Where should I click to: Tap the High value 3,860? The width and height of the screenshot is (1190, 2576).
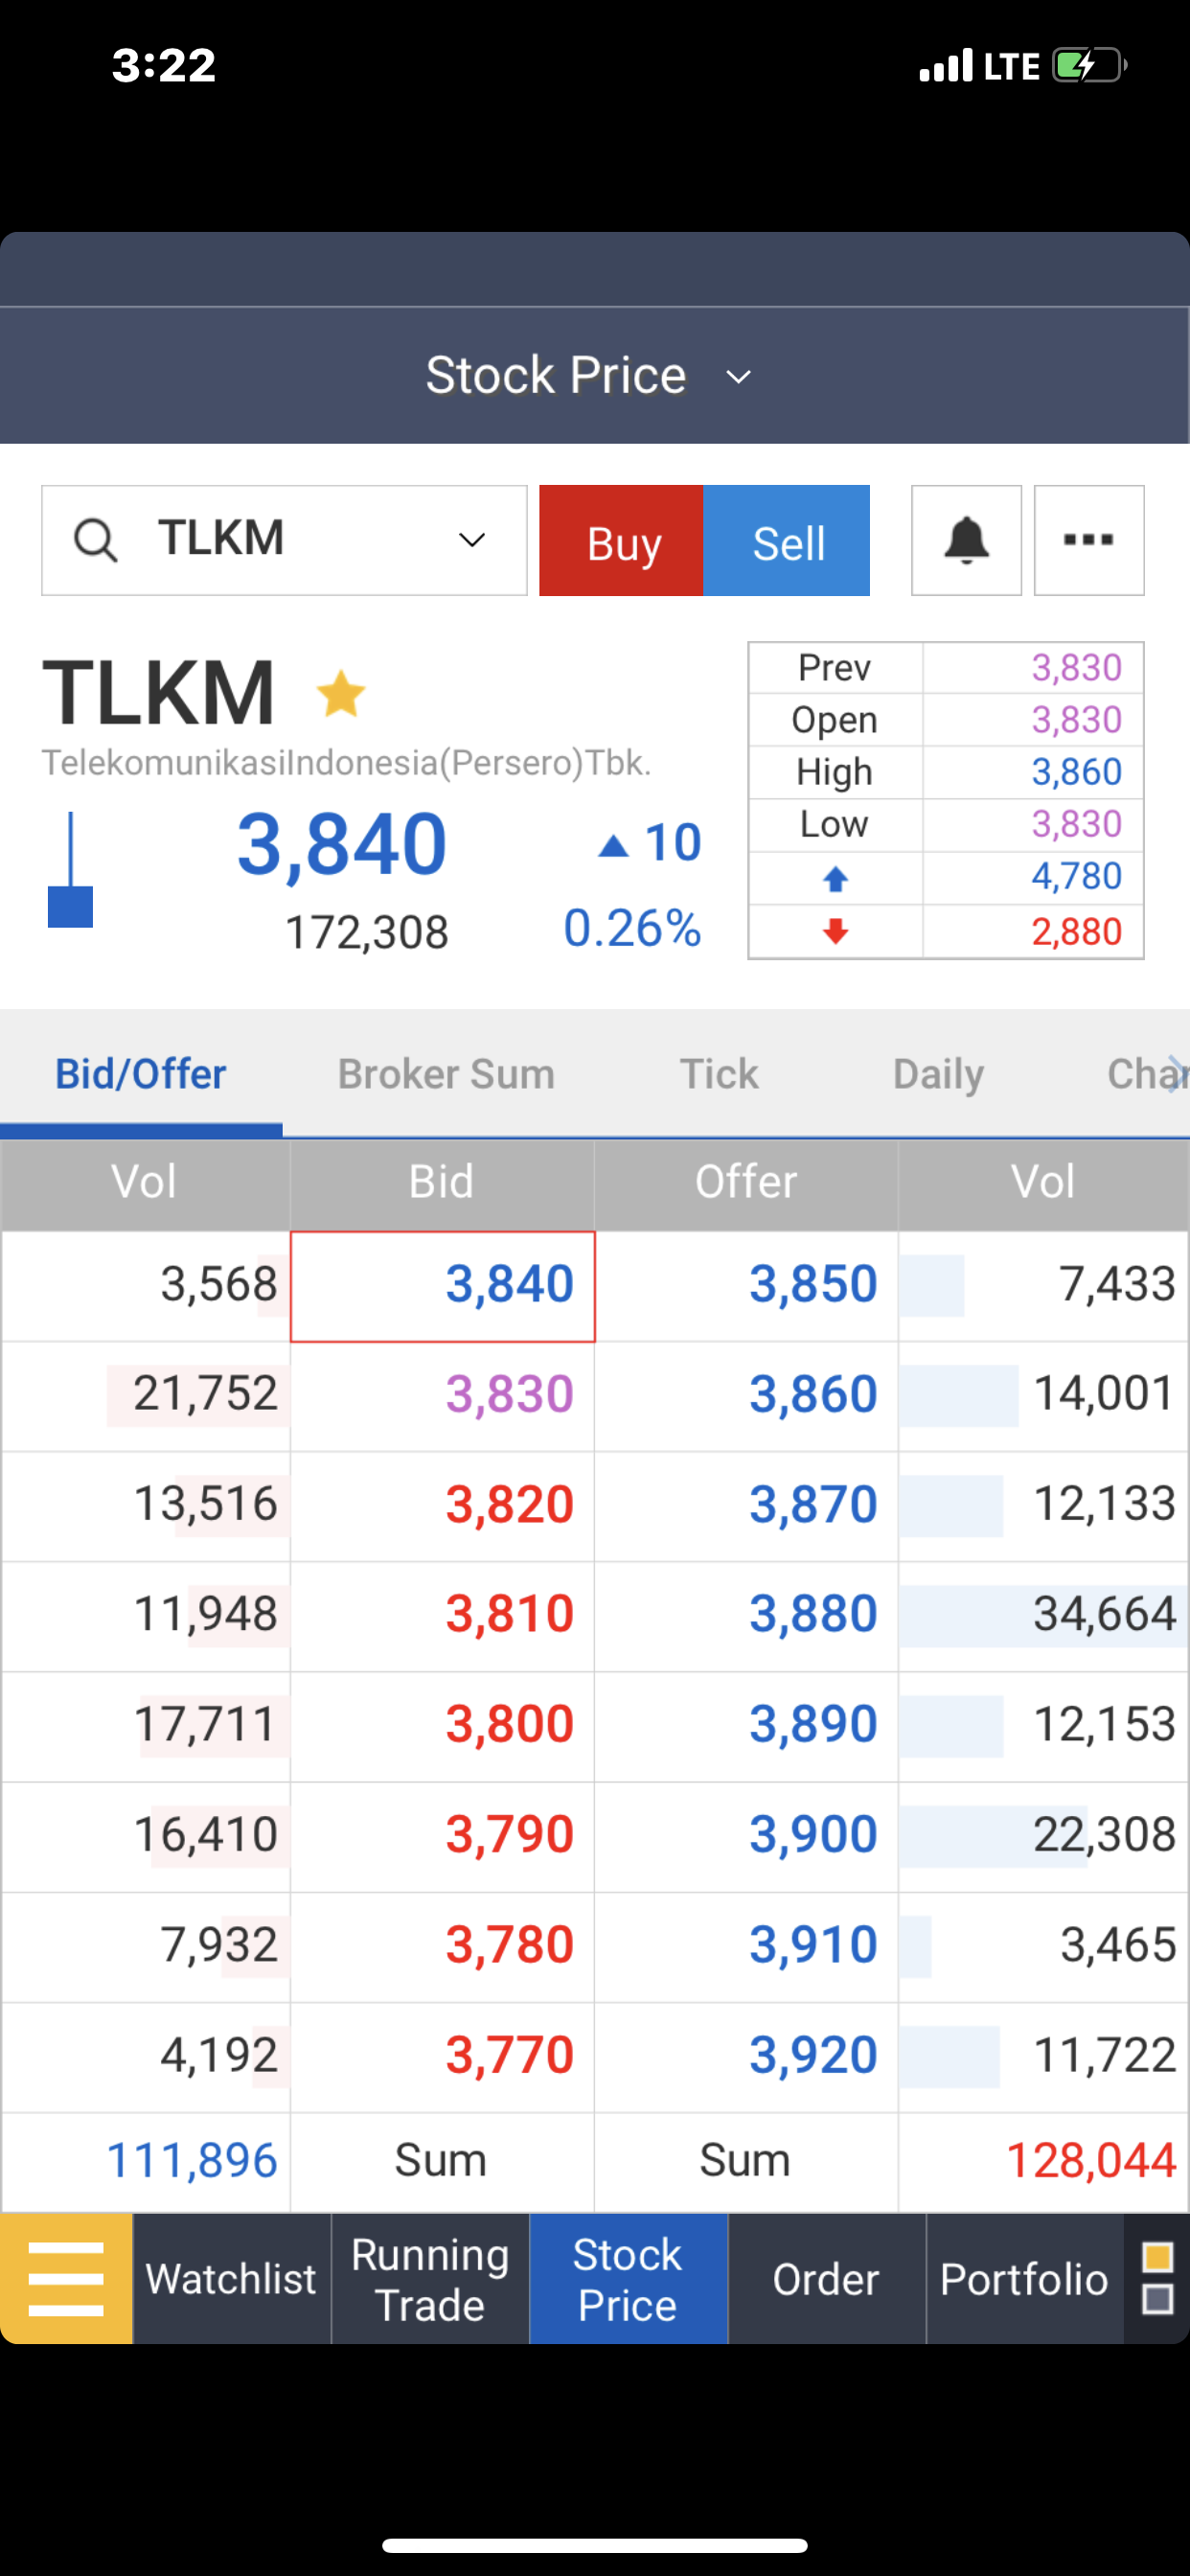1076,772
